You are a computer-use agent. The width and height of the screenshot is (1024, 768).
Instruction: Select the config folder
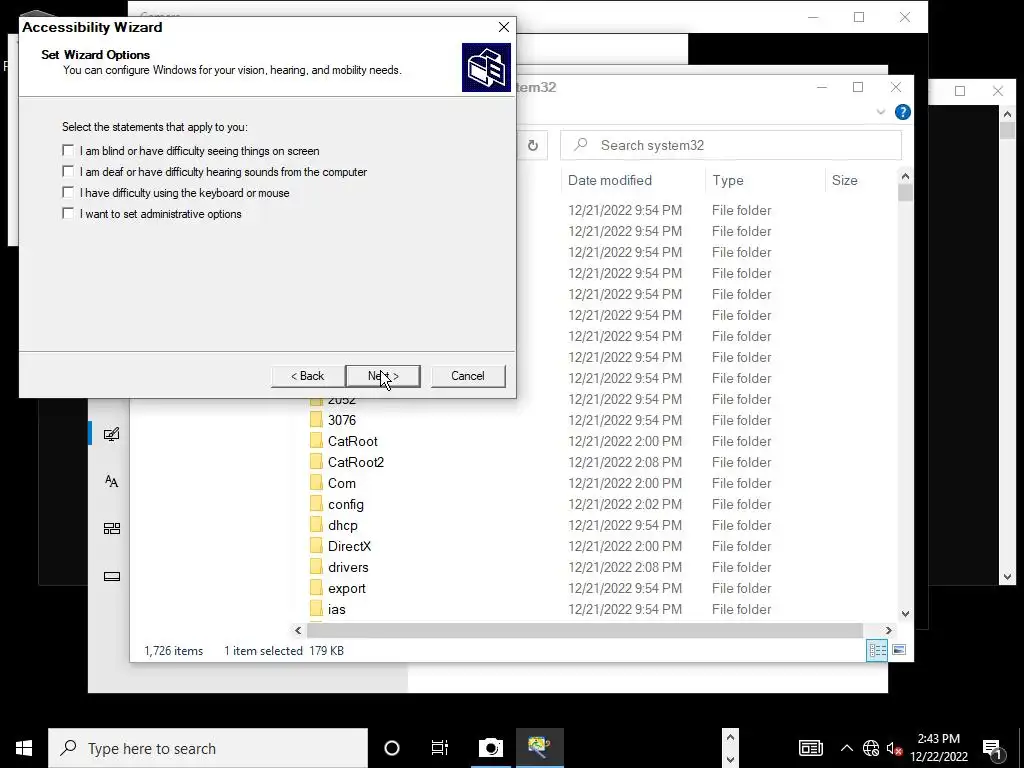pyautogui.click(x=345, y=504)
